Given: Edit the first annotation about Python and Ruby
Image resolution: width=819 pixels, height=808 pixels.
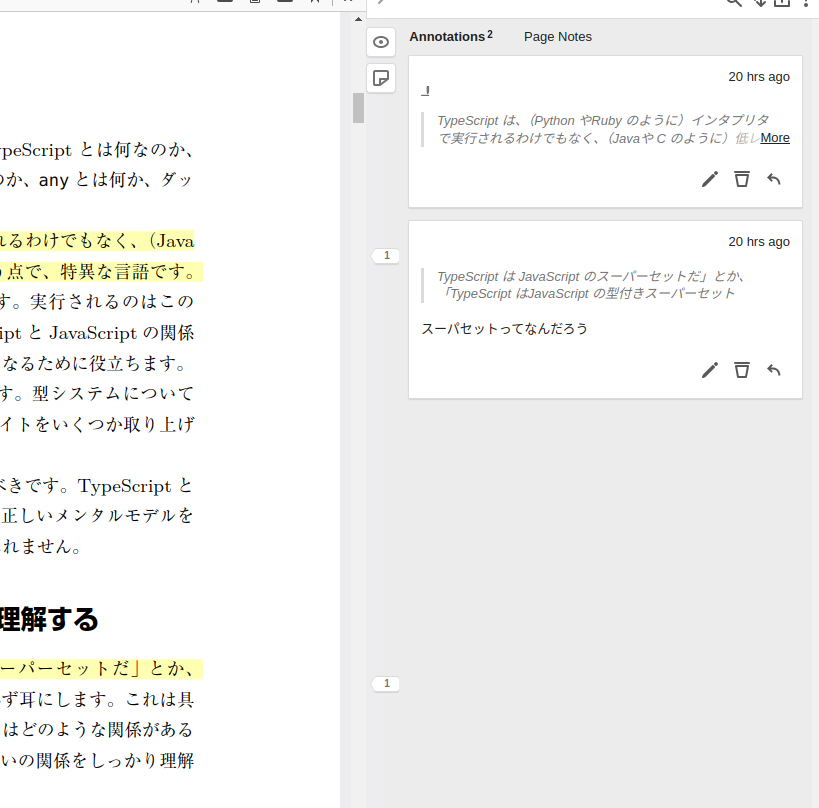Looking at the screenshot, I should point(709,179).
